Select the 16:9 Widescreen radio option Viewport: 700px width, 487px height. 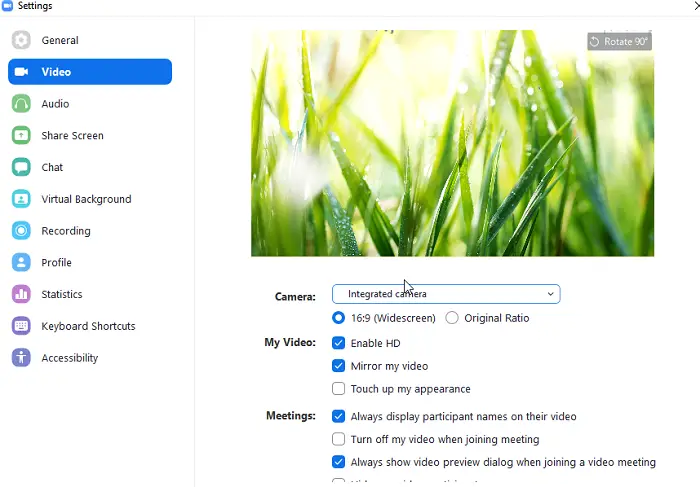pos(338,318)
